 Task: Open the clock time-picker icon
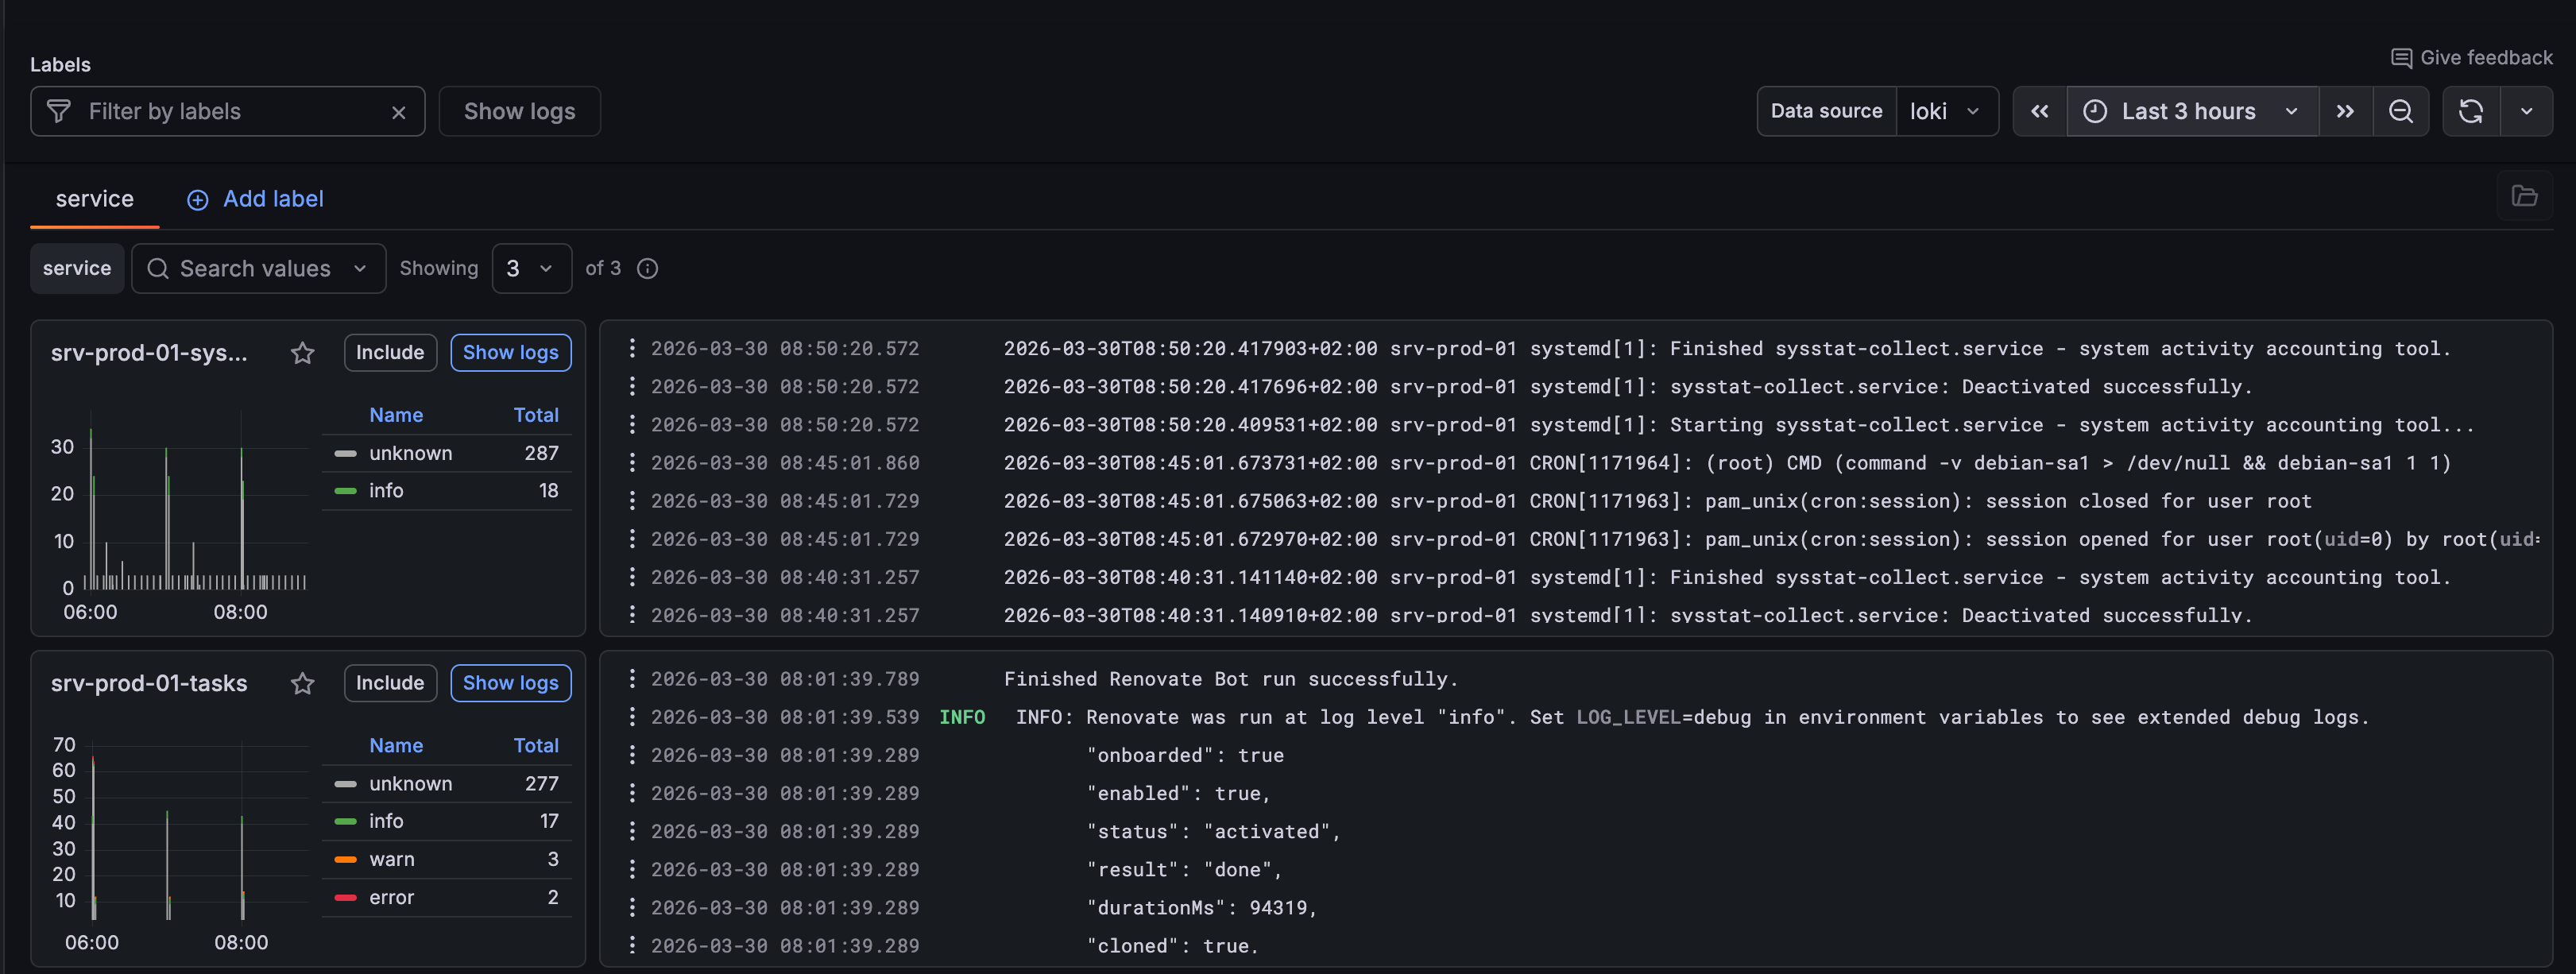pos(2096,111)
